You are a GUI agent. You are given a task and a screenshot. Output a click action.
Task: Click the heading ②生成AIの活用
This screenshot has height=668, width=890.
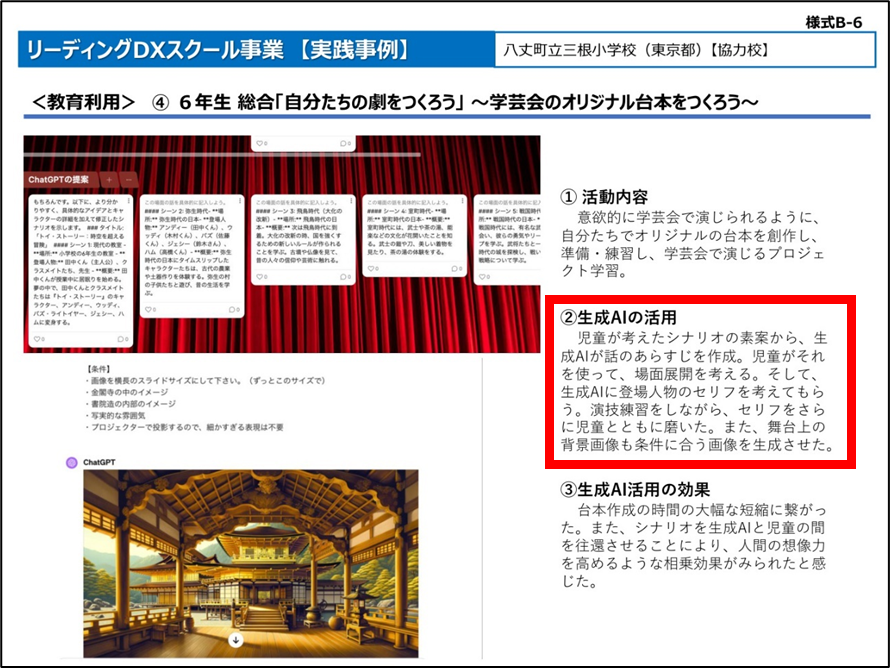coord(618,317)
